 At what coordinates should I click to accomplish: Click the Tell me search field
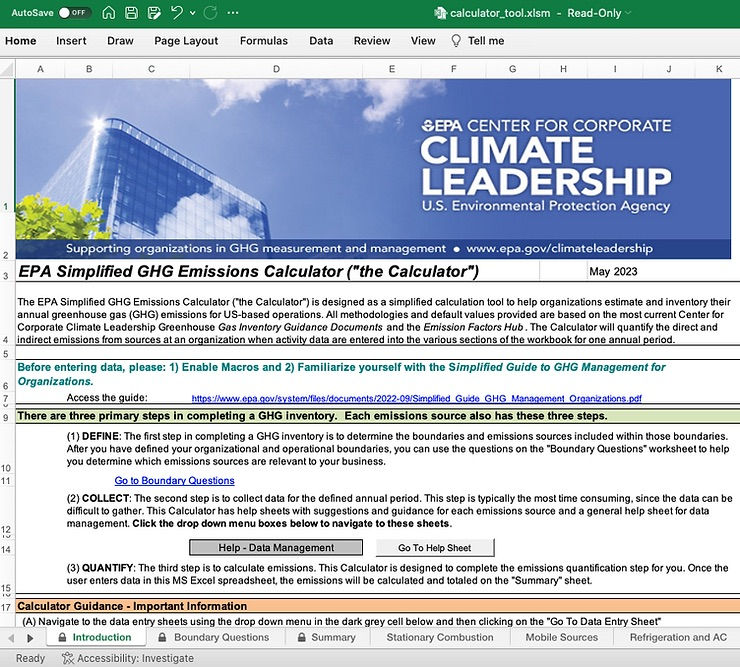pos(486,41)
